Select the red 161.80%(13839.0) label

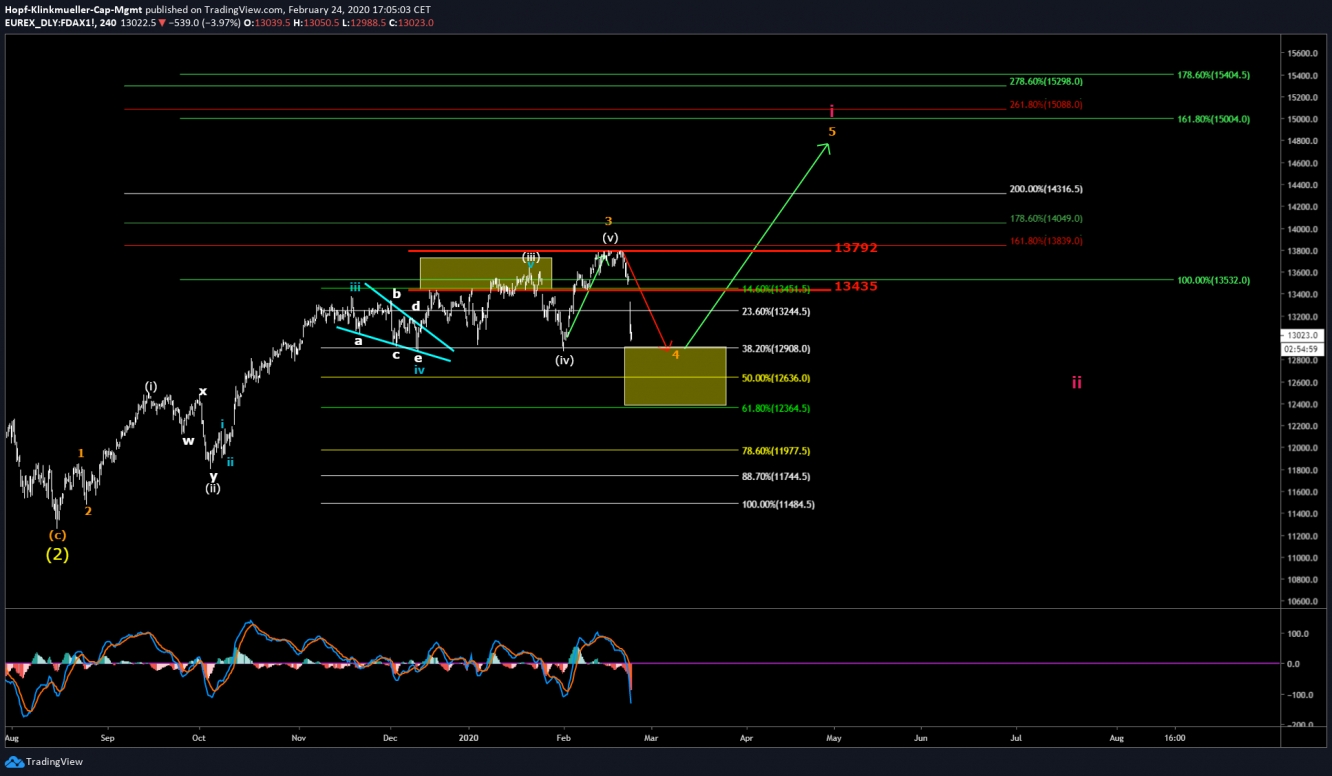[x=1046, y=241]
